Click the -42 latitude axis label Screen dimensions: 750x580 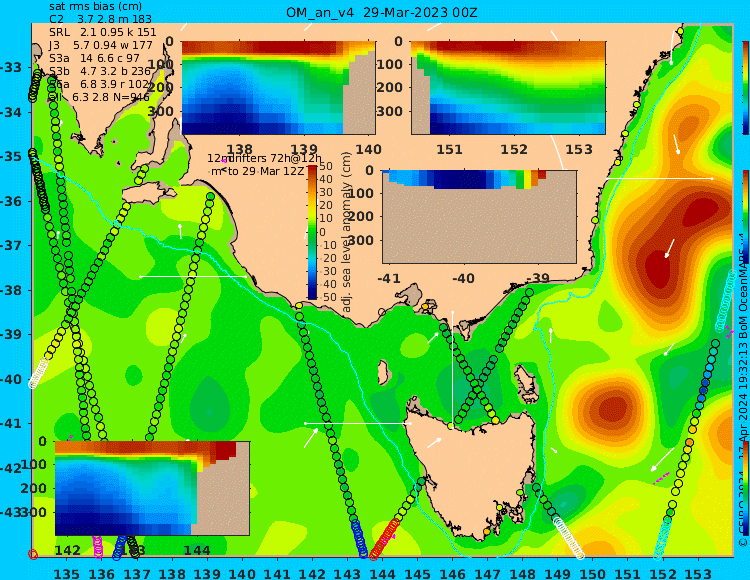coord(11,468)
